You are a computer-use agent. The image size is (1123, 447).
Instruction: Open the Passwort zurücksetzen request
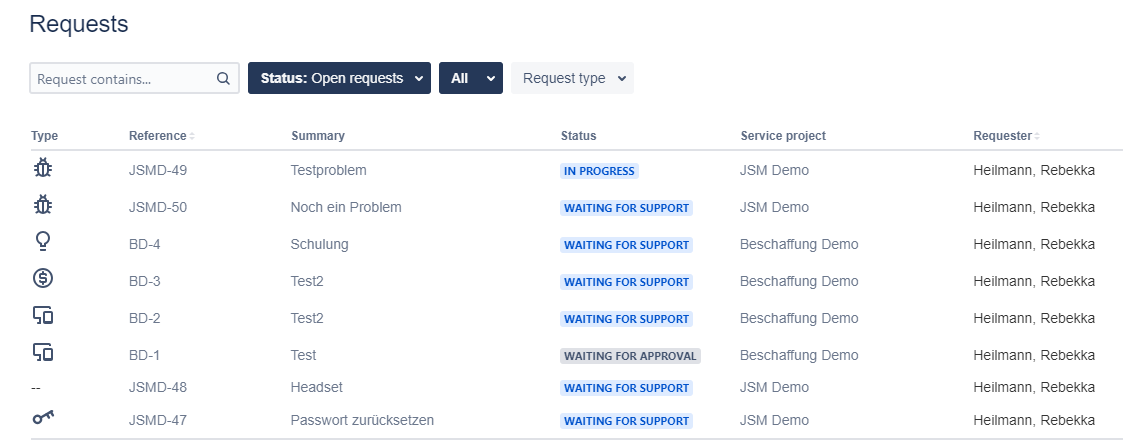point(362,420)
